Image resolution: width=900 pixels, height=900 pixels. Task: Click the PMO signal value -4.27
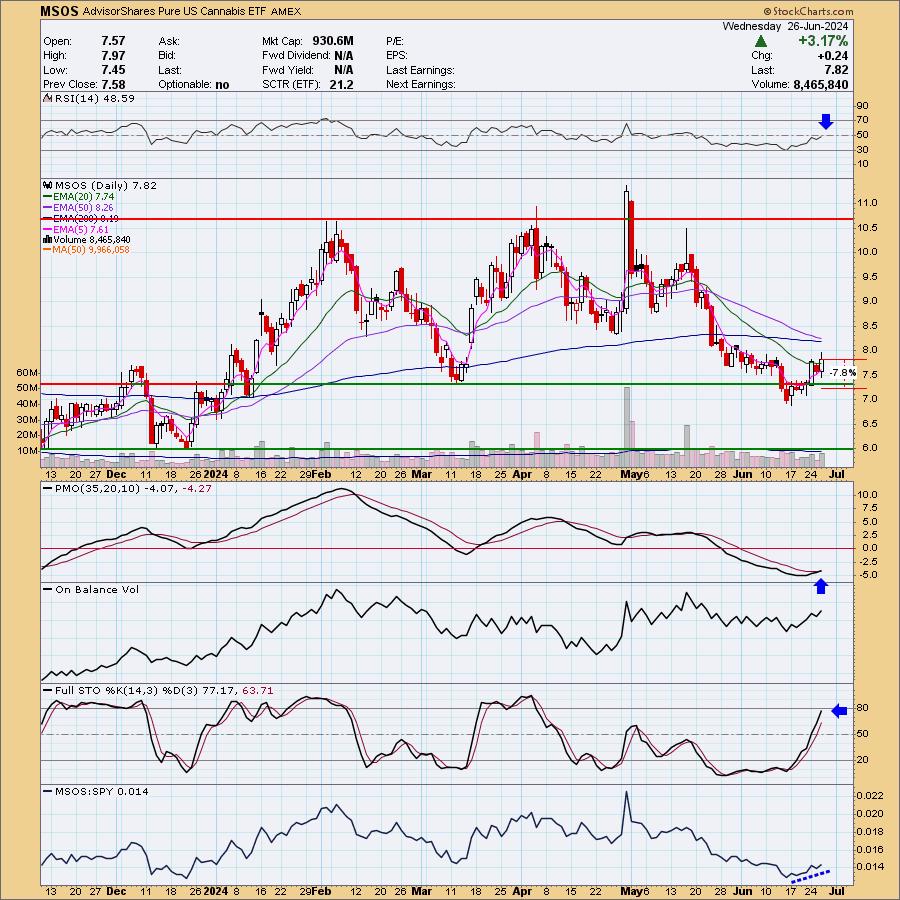tap(196, 488)
